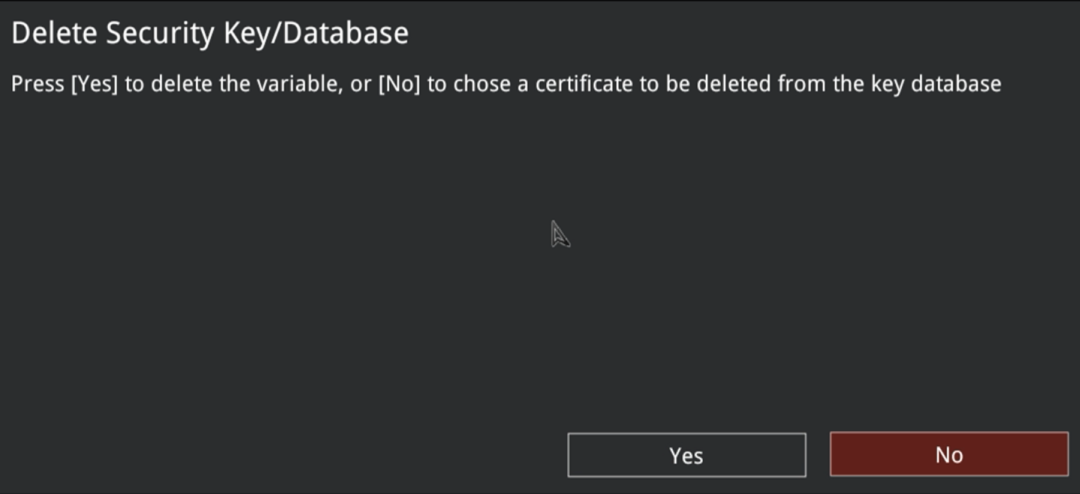This screenshot has height=494, width=1080.
Task: Click the Yes button
Action: (686, 455)
